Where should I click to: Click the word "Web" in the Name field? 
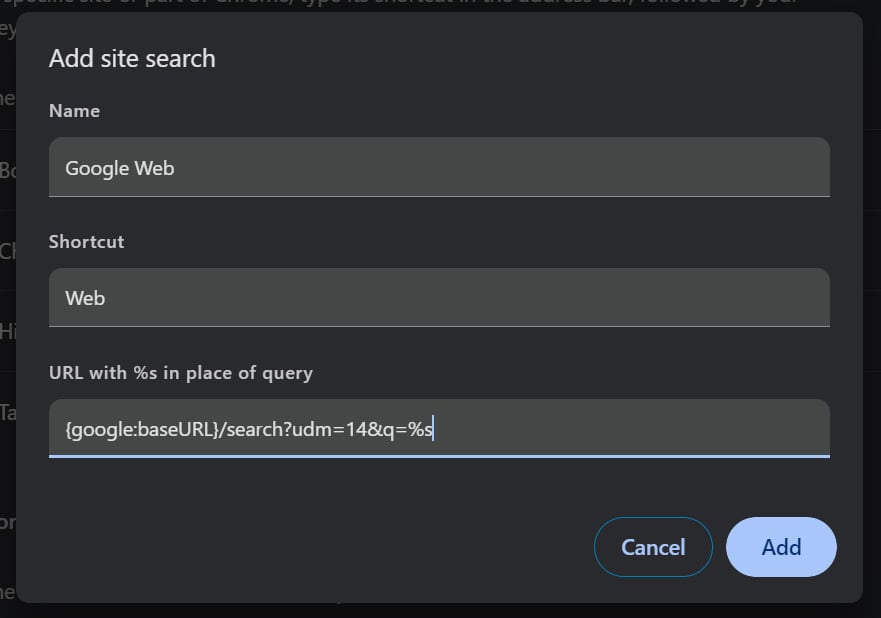click(155, 168)
